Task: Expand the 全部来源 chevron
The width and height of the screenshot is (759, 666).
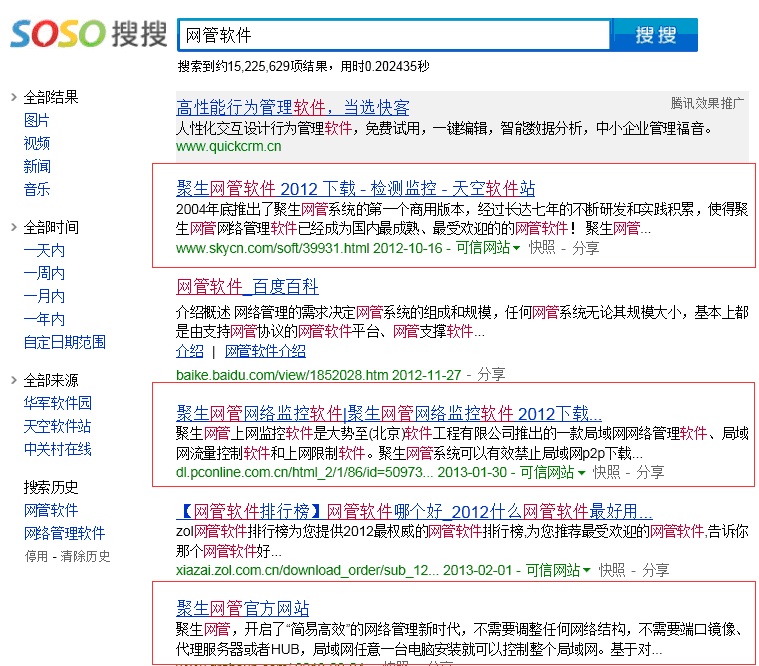Action: tap(14, 380)
